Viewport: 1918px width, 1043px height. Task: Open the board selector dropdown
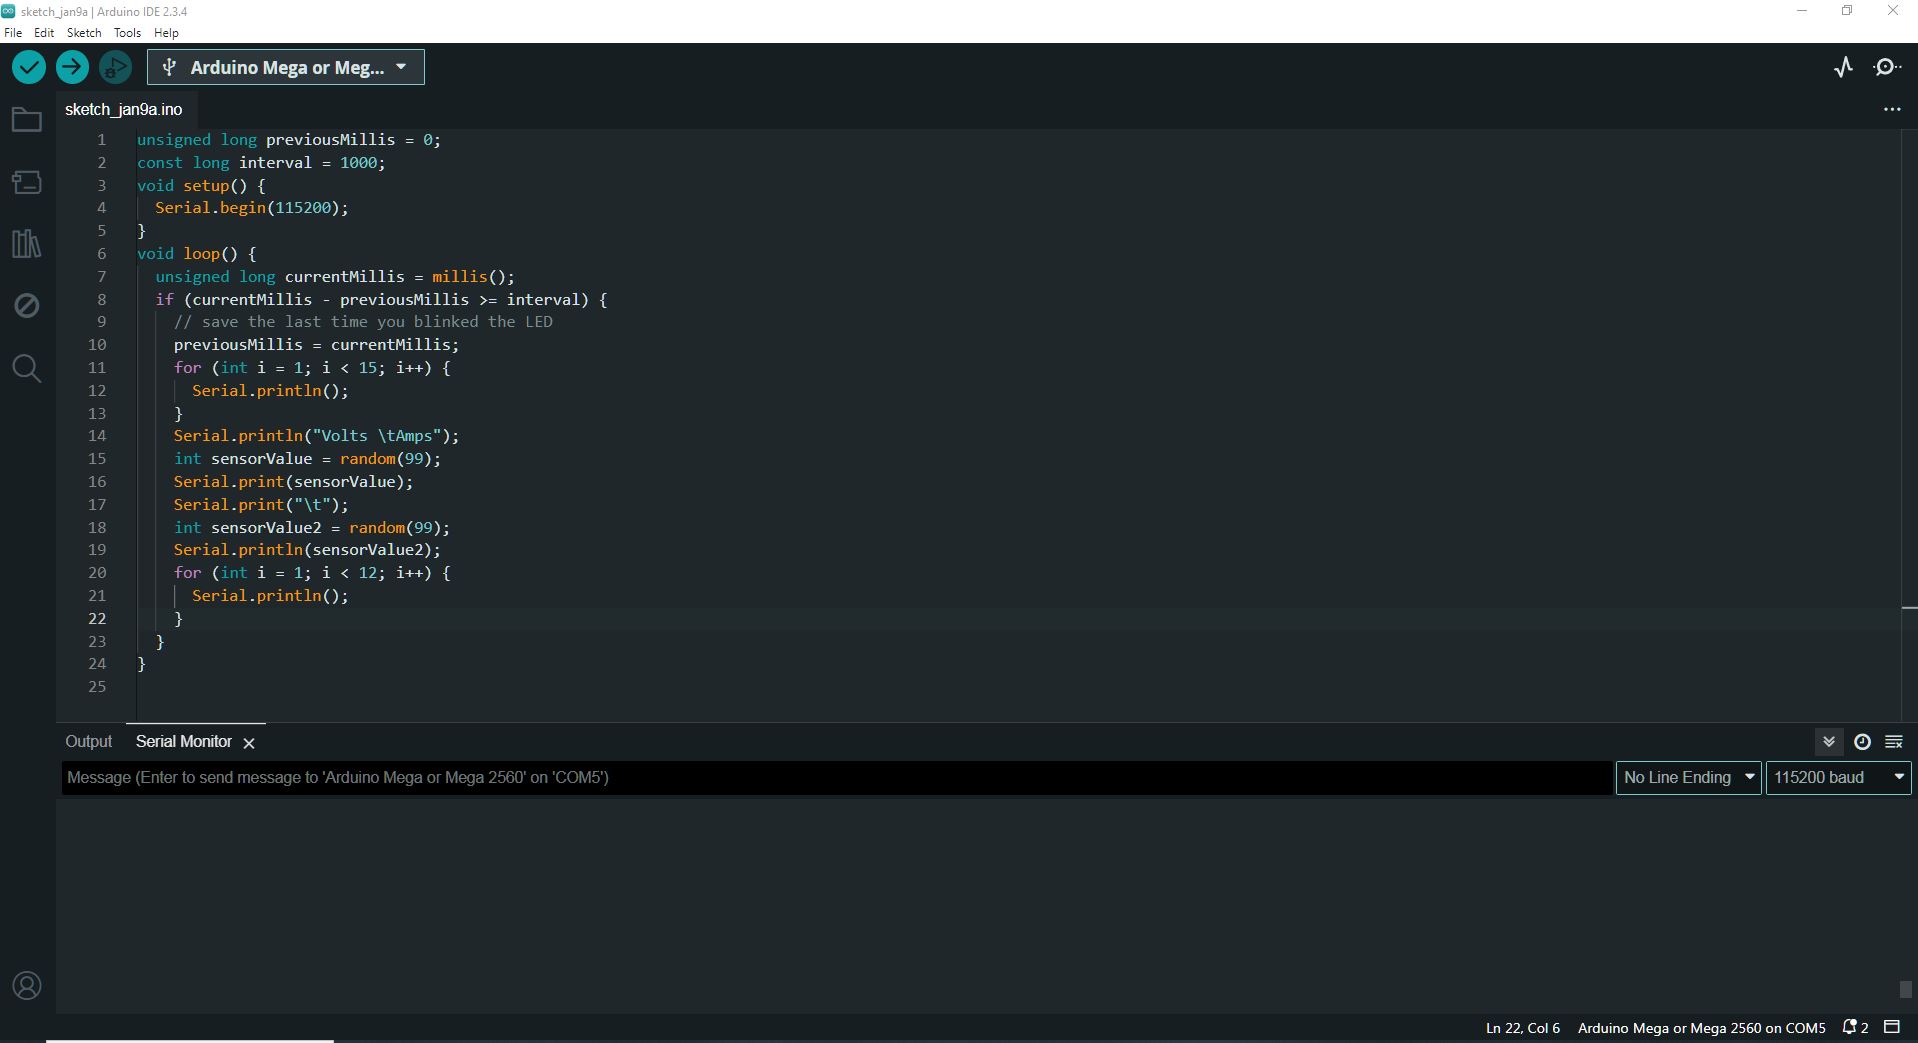284,66
